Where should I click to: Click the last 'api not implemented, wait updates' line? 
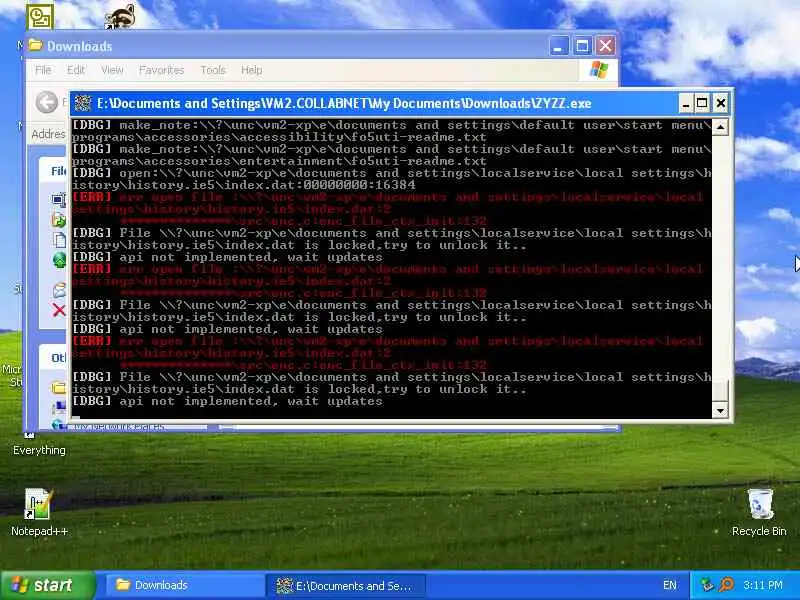coord(228,401)
